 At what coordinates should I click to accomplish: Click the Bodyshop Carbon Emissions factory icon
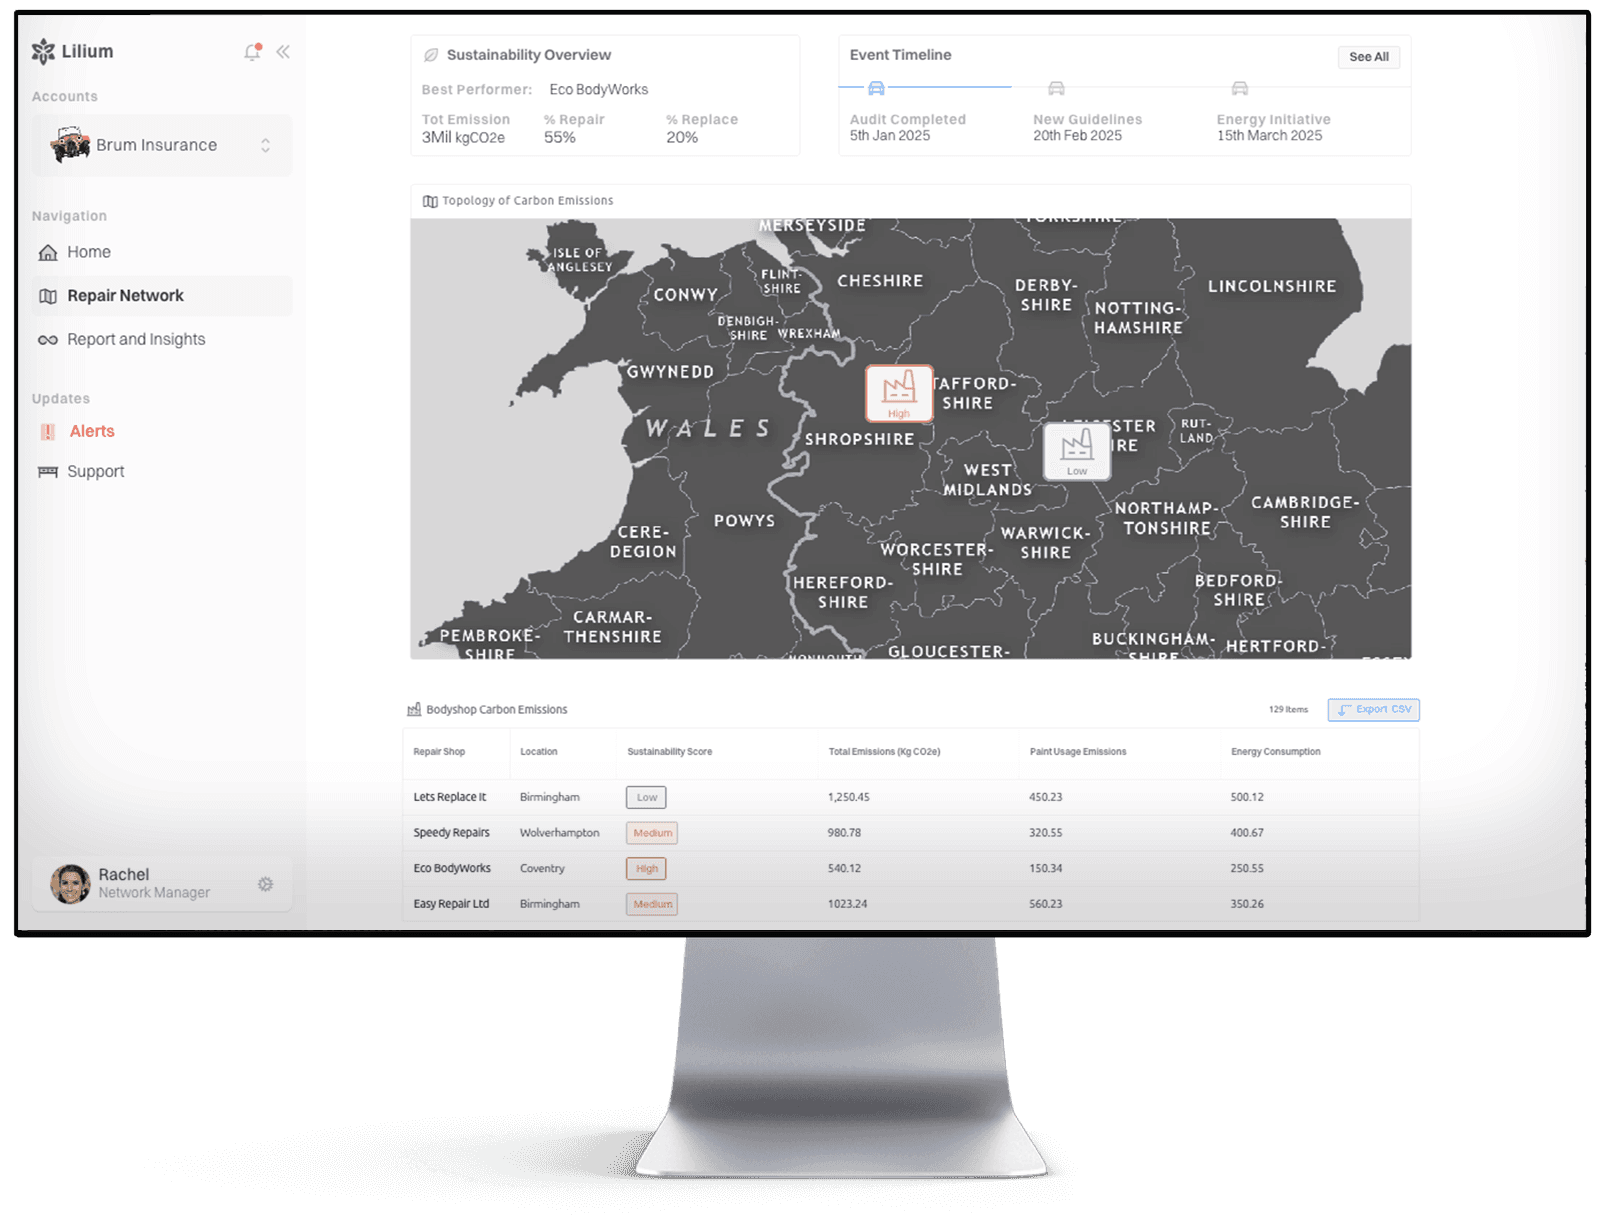click(x=414, y=710)
